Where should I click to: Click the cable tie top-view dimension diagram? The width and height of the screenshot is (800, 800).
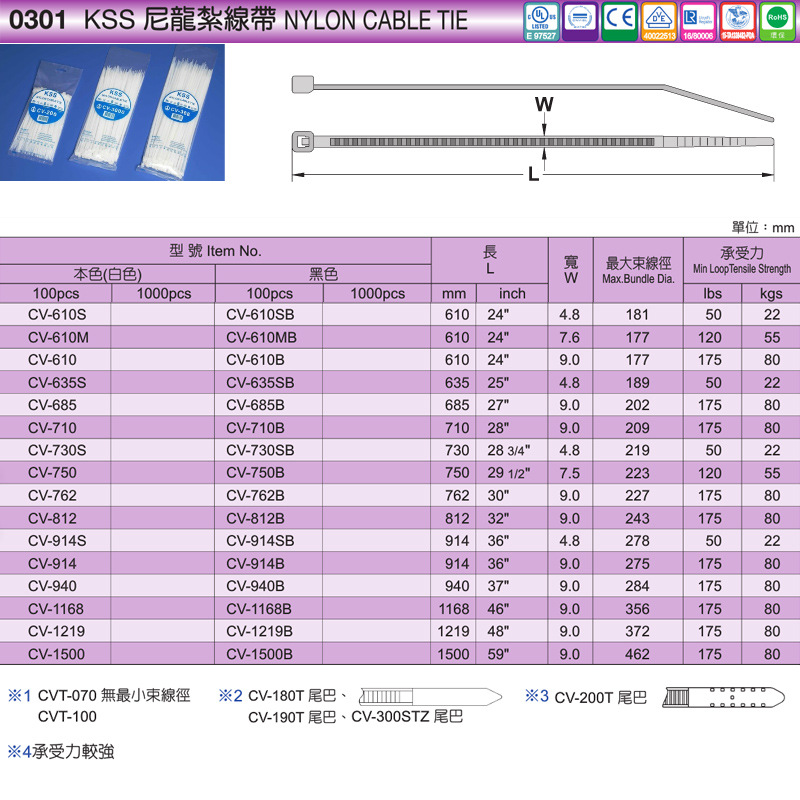pyautogui.click(x=533, y=142)
